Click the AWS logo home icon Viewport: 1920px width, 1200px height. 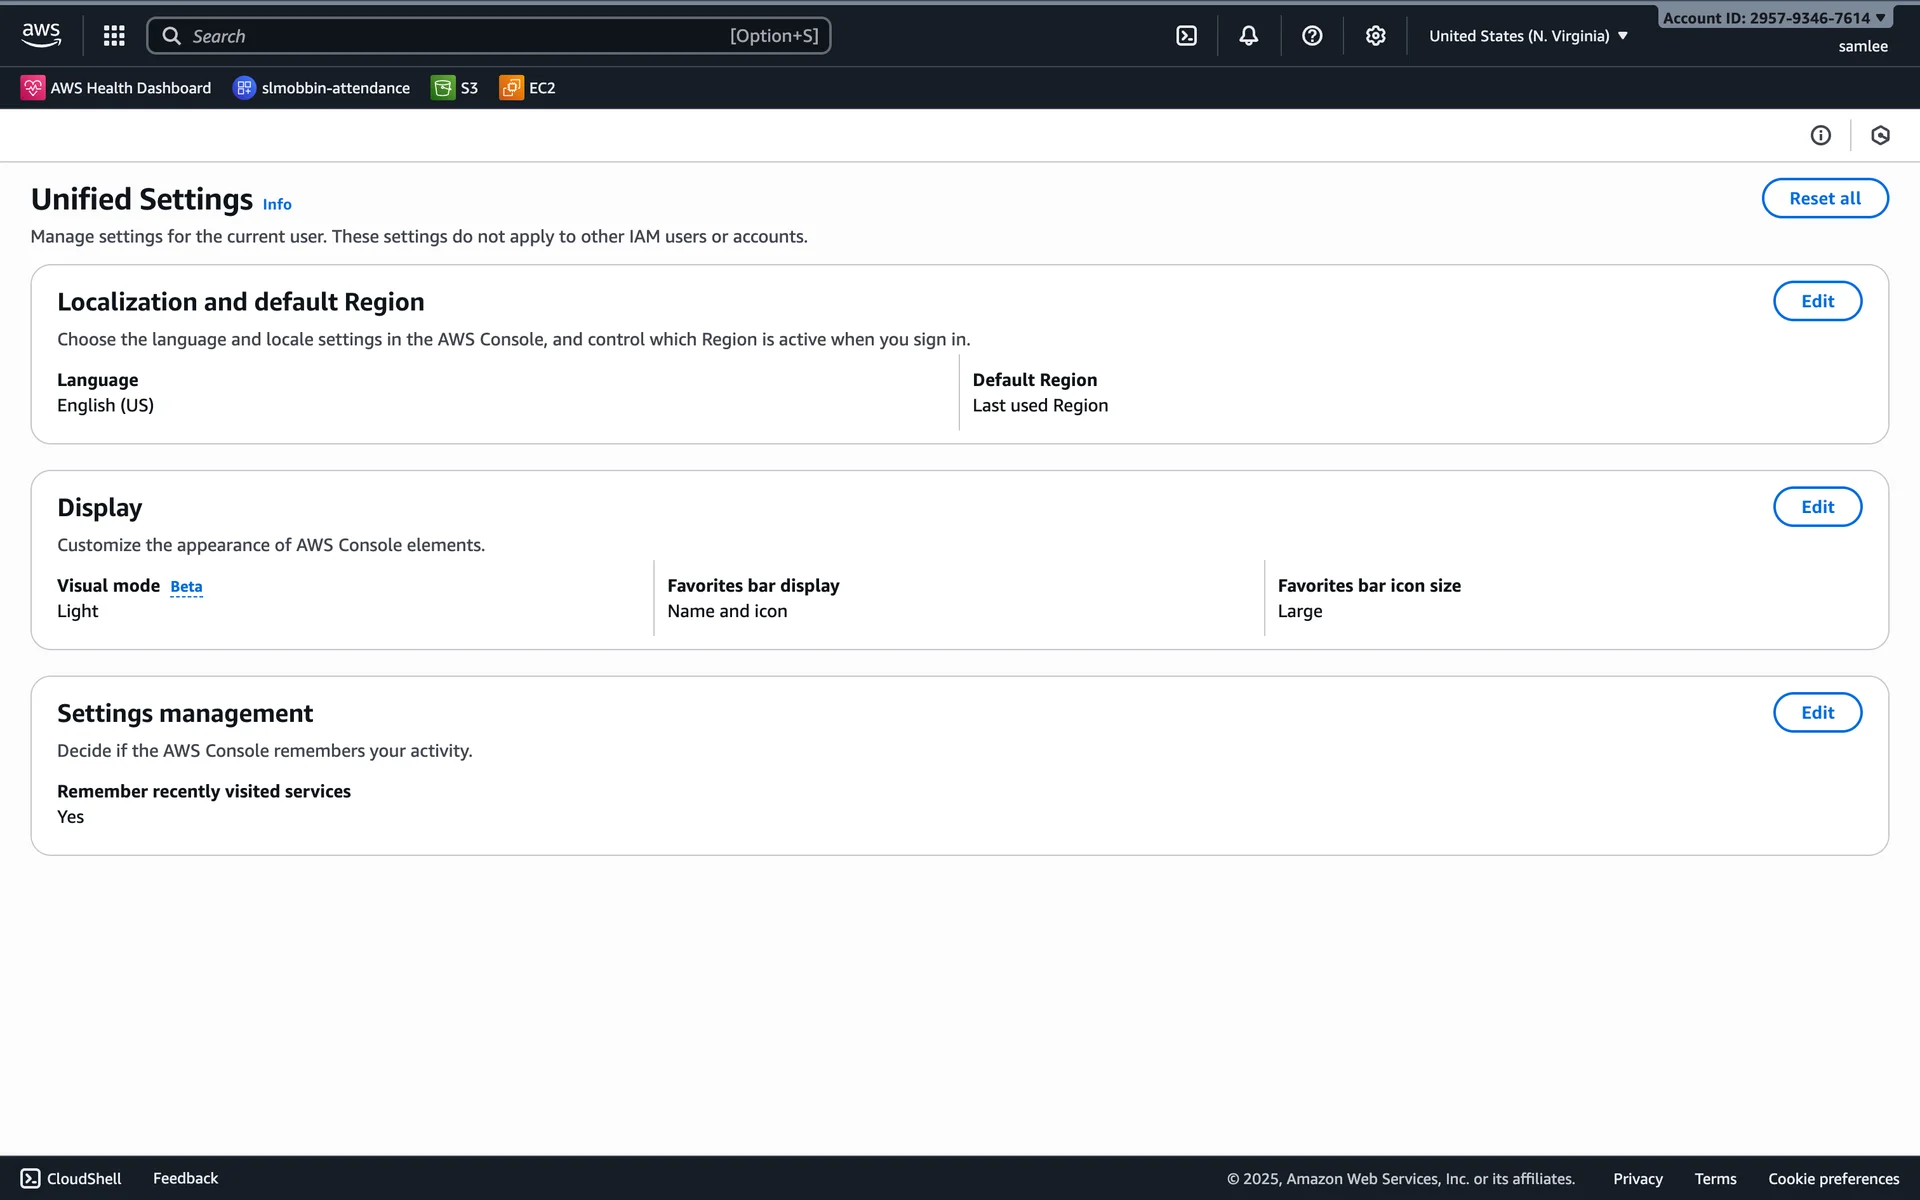click(41, 35)
